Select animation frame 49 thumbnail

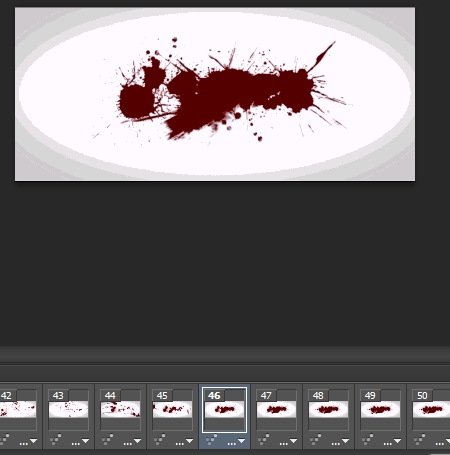pyautogui.click(x=380, y=409)
